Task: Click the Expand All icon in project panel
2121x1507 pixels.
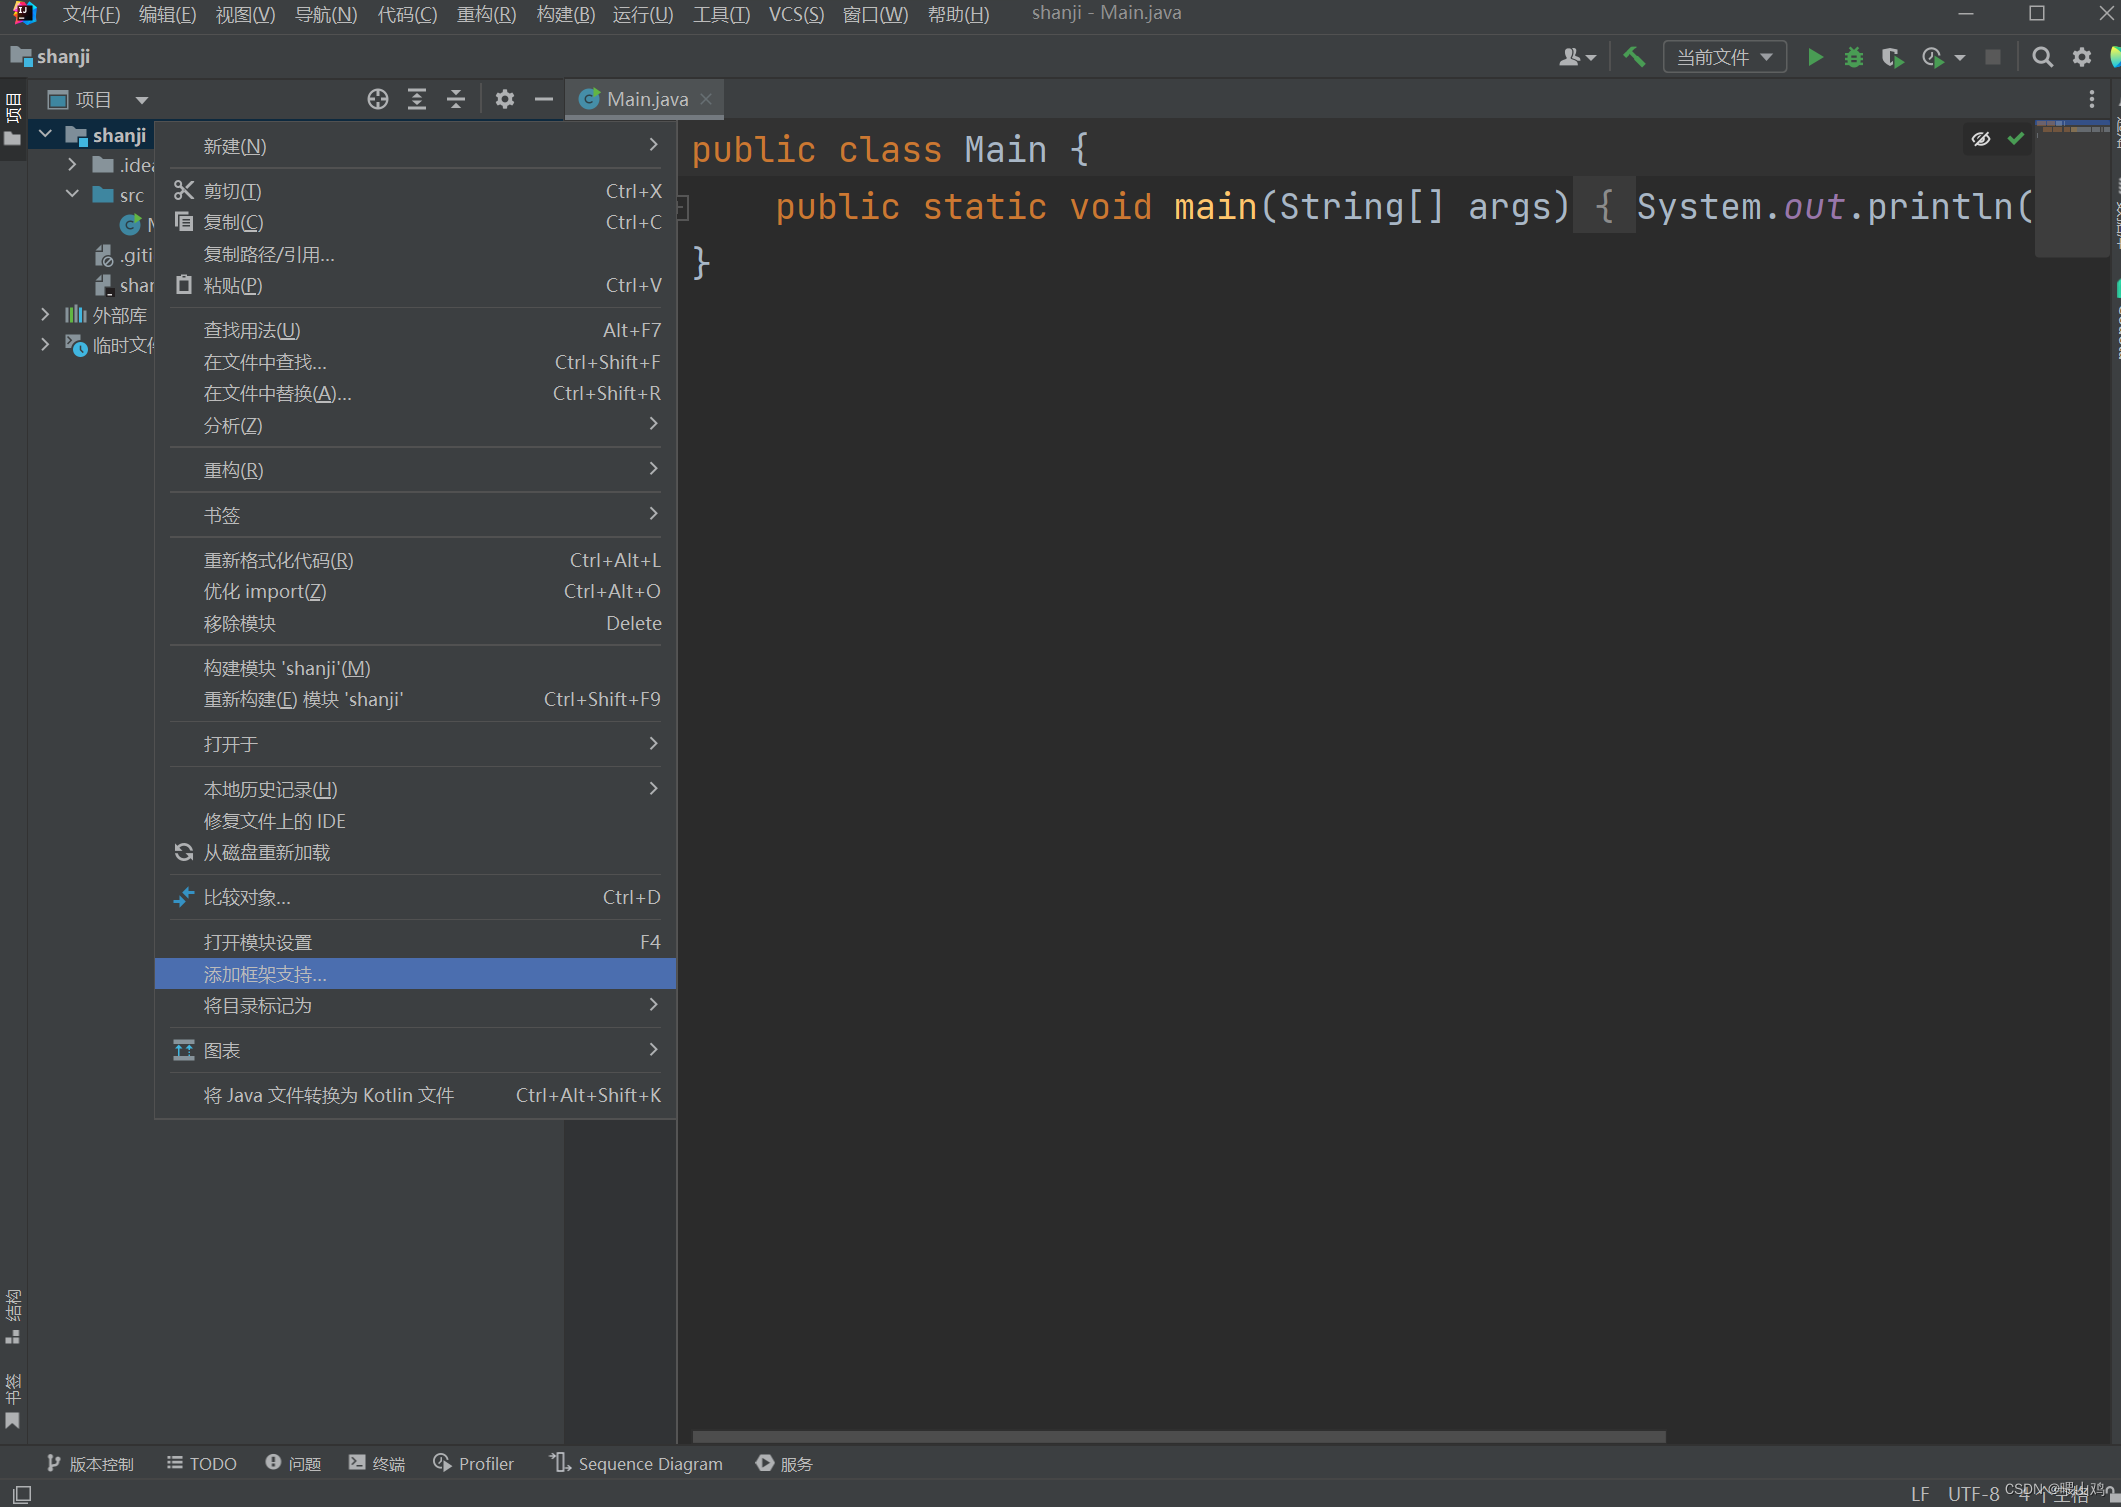Action: point(417,99)
